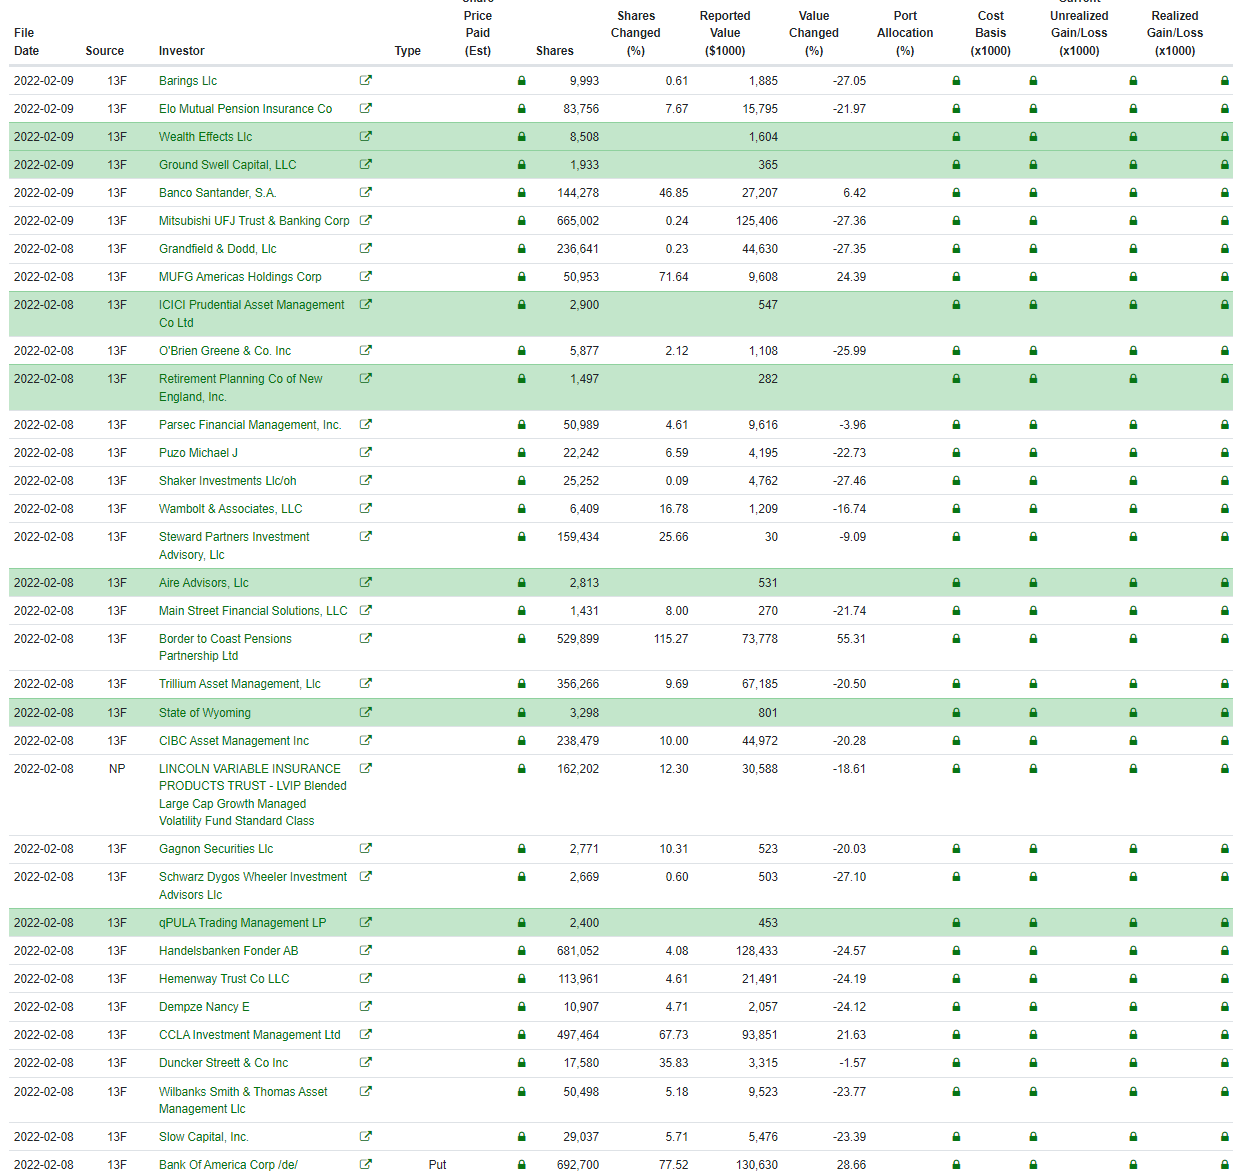
Task: Sort by Port Allocation column header
Action: click(905, 33)
